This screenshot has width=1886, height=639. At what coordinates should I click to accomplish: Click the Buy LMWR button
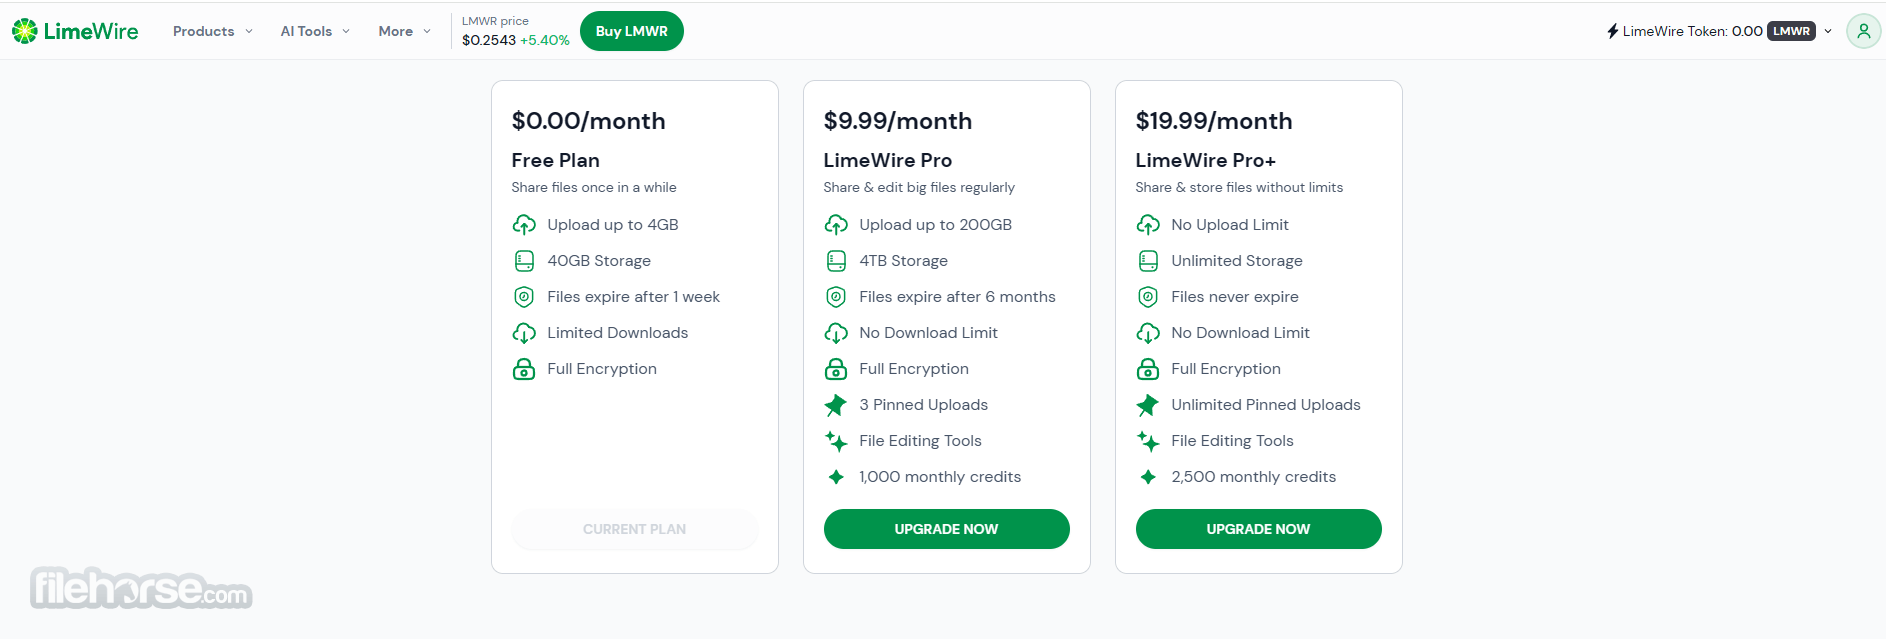coord(632,31)
